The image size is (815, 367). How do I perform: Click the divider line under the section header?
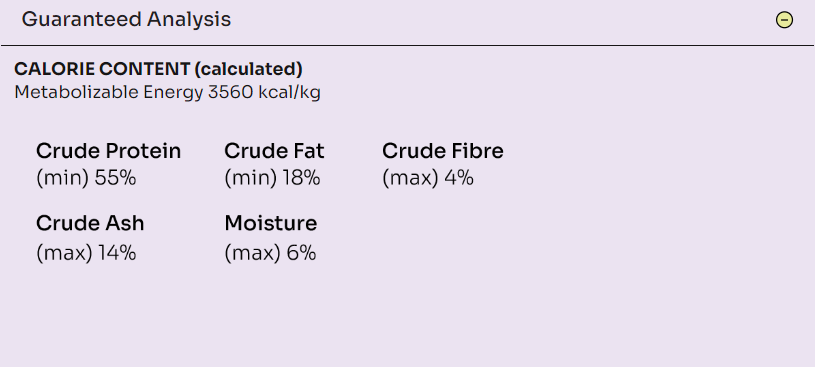(408, 46)
